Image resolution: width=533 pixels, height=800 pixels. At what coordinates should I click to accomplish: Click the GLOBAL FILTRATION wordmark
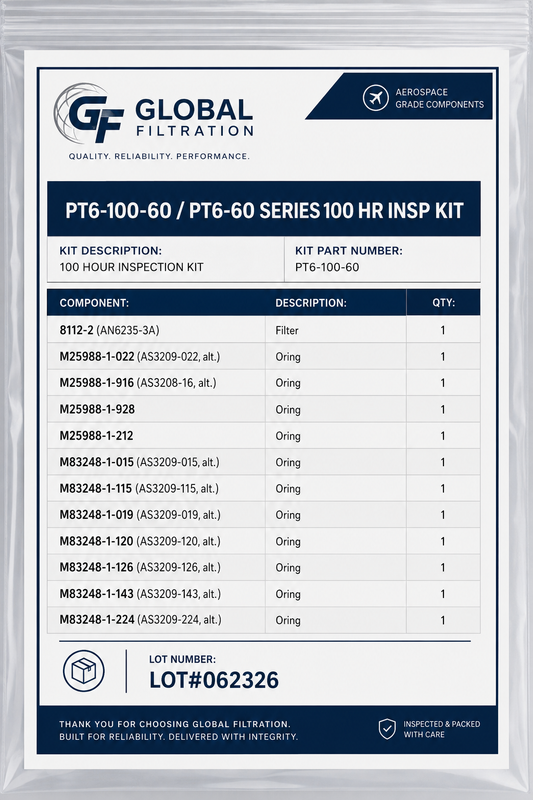194,118
